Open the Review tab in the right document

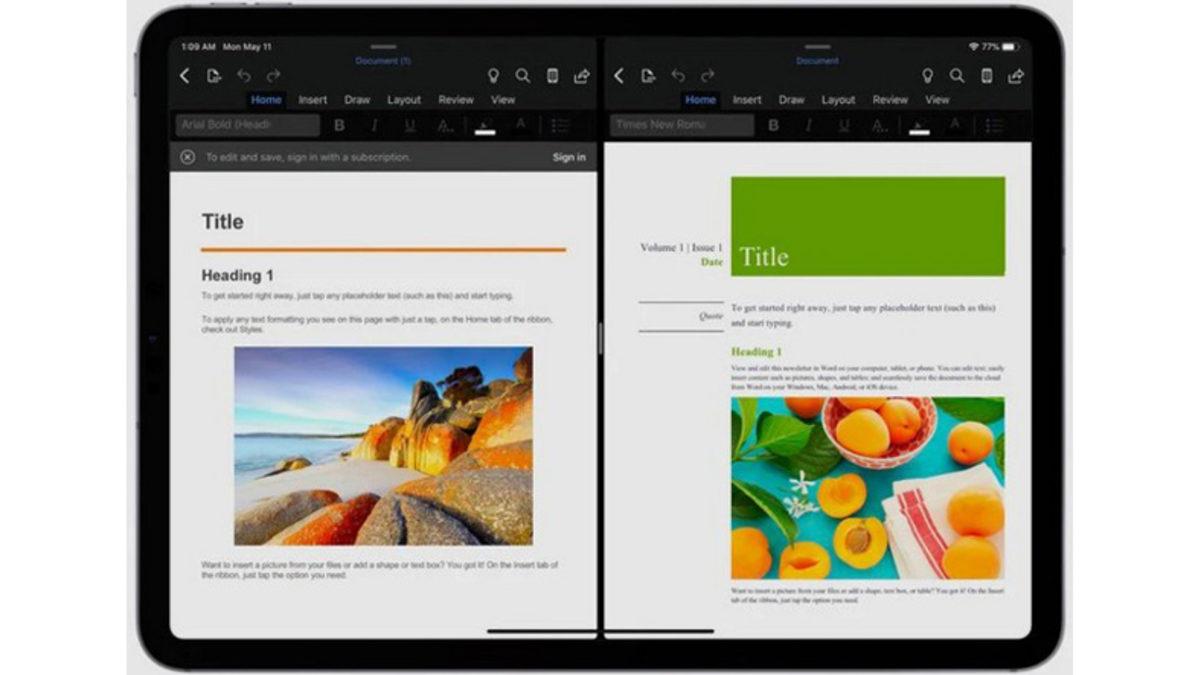click(890, 100)
